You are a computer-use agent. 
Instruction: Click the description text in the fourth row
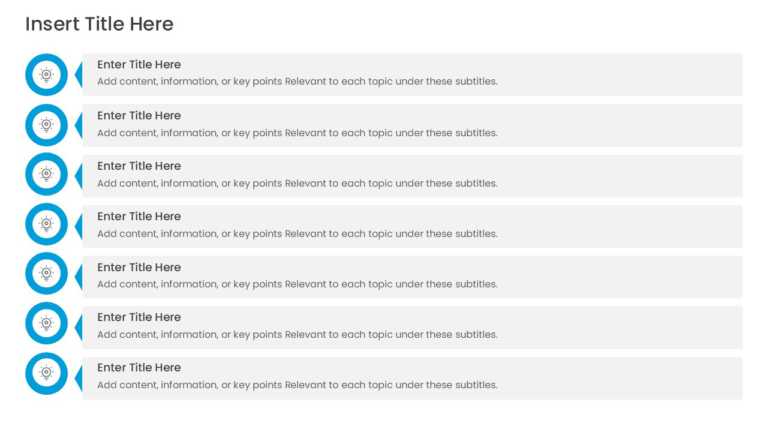[297, 234]
